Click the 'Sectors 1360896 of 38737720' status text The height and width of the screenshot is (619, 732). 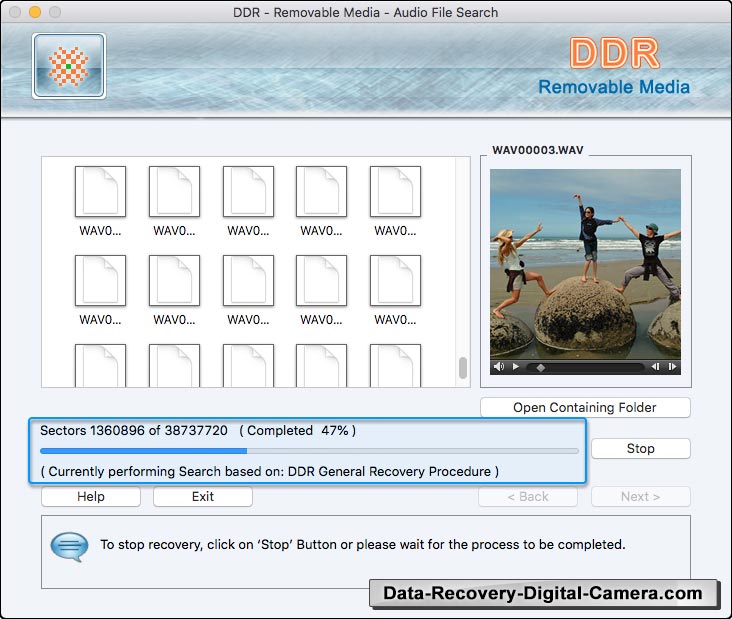[134, 430]
